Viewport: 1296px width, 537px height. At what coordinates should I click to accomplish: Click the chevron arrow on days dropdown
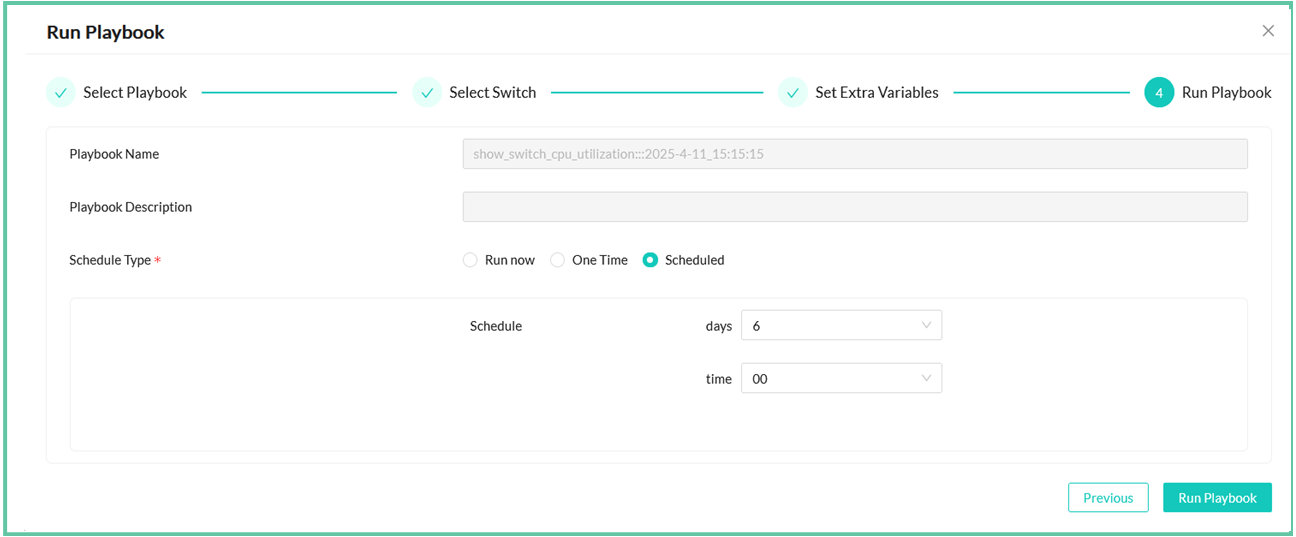tap(926, 326)
